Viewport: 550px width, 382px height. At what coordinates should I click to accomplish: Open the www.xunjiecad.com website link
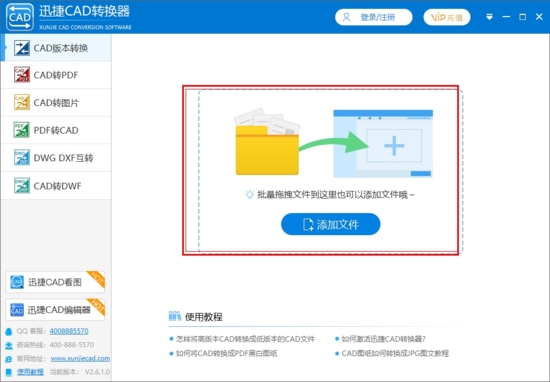pyautogui.click(x=80, y=358)
